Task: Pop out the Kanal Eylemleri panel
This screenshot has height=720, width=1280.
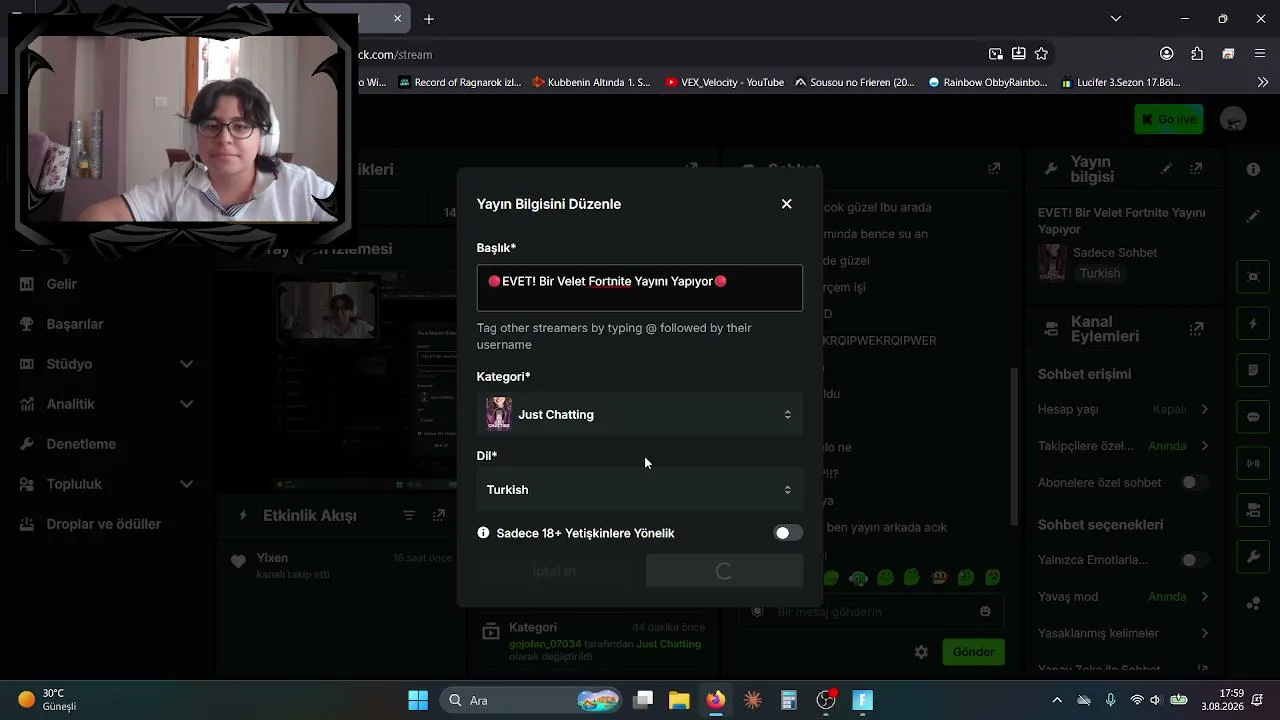Action: [x=1196, y=328]
